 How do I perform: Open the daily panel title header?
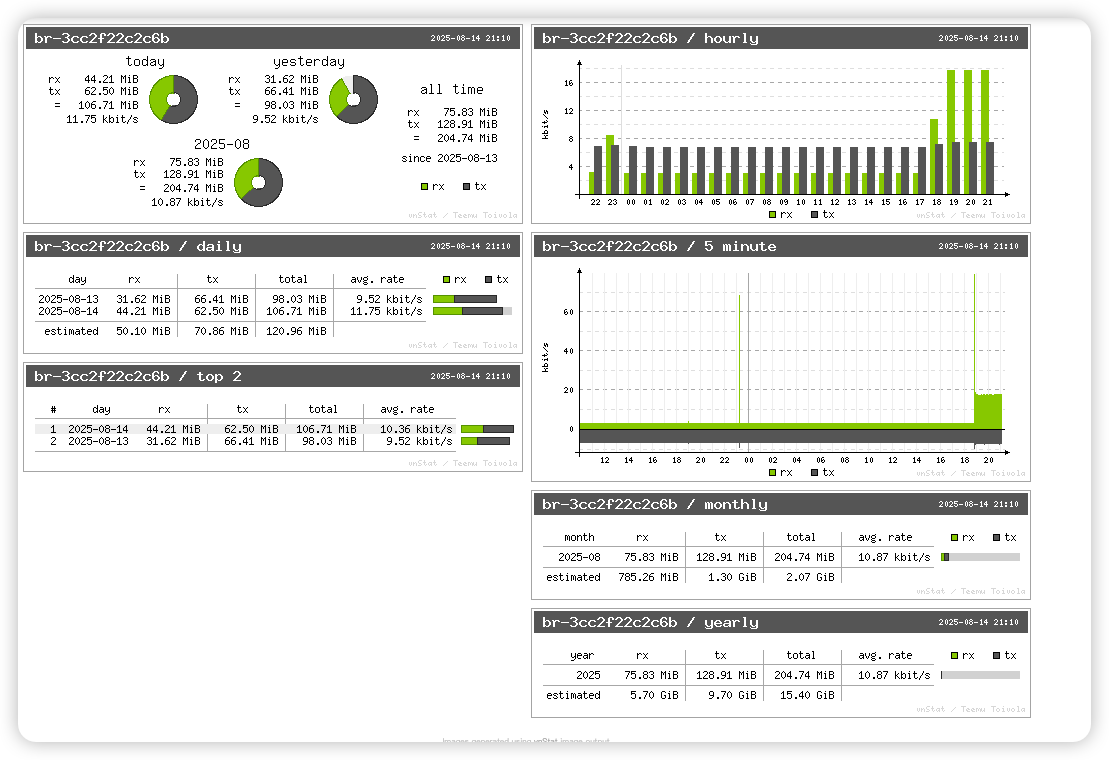pyautogui.click(x=273, y=247)
